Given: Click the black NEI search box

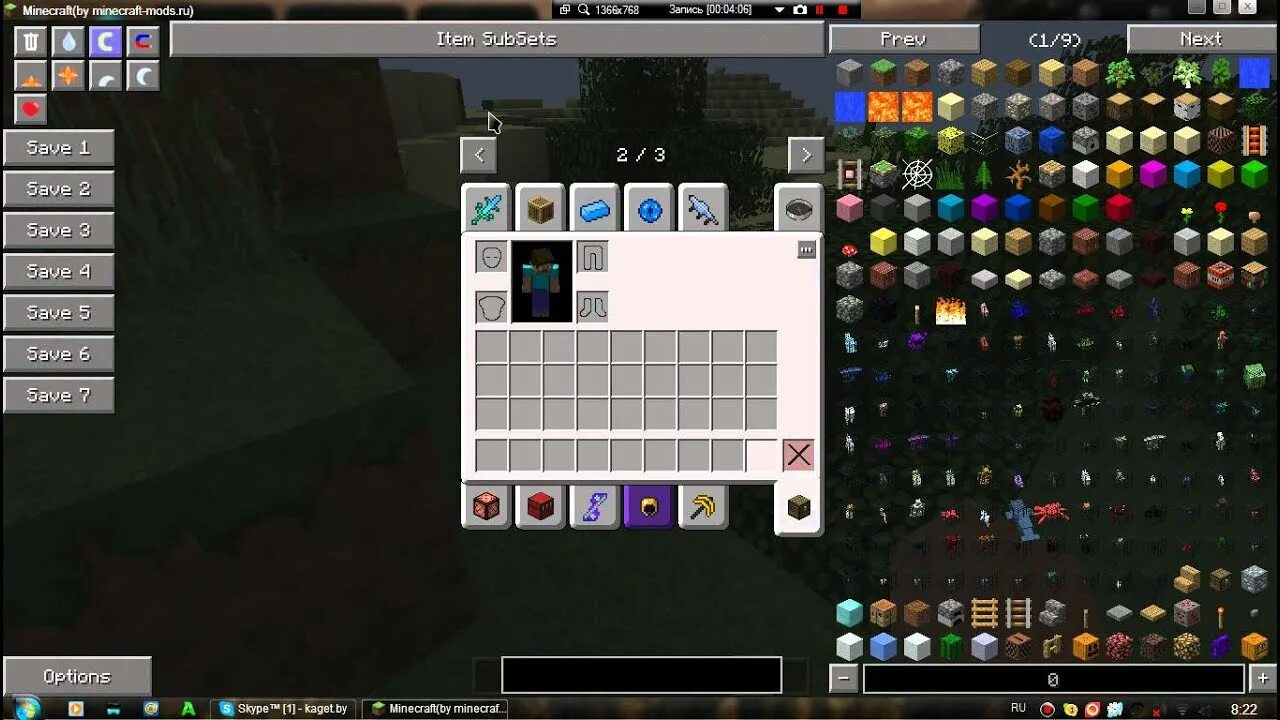Looking at the screenshot, I should 641,675.
